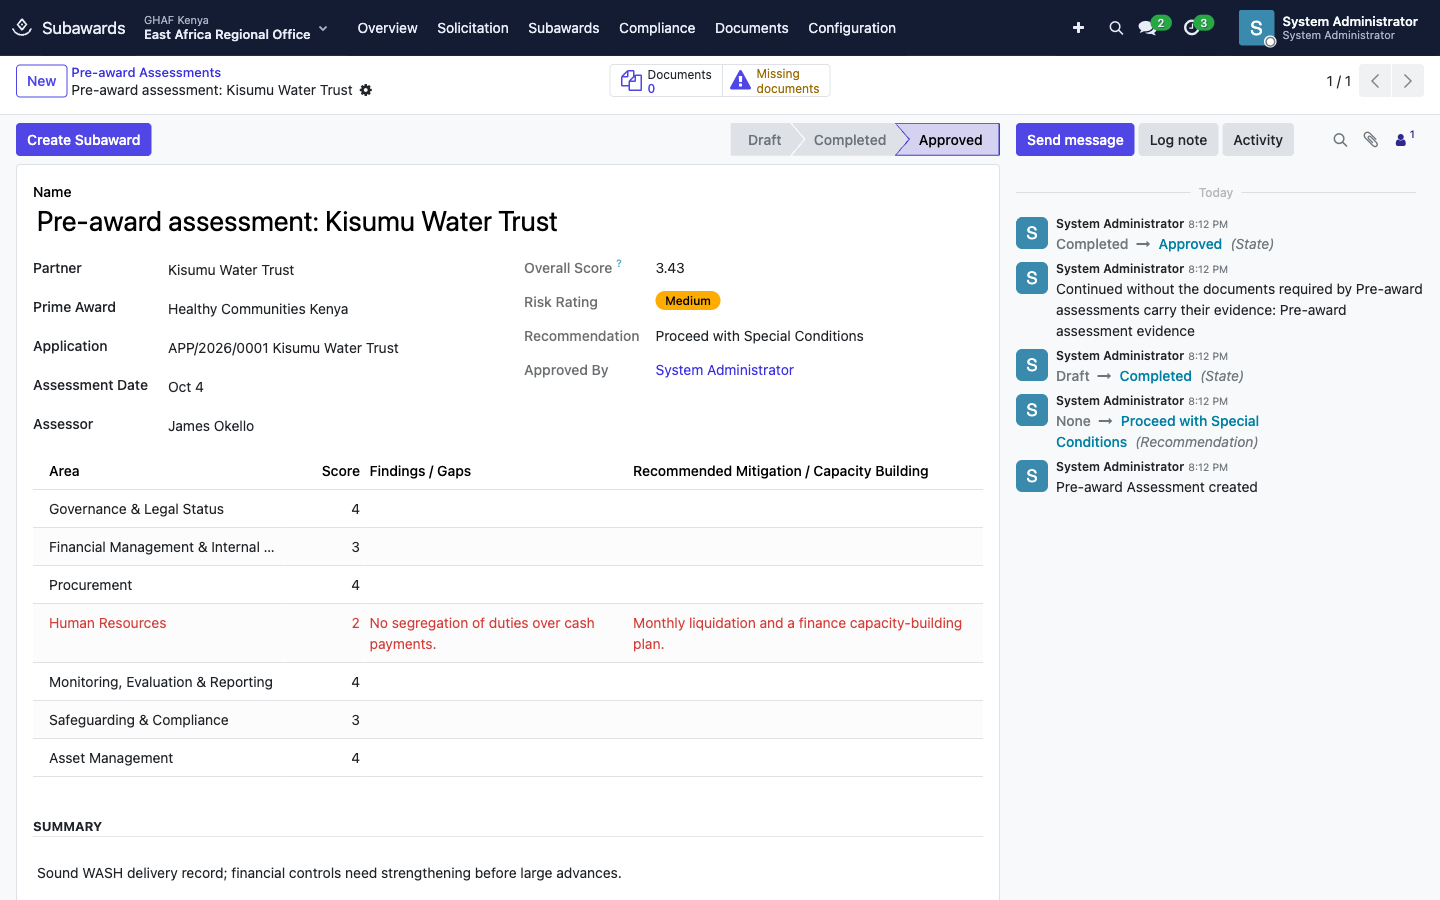Expand the East Africa Regional Office switcher
This screenshot has width=1440, height=900.
point(236,28)
